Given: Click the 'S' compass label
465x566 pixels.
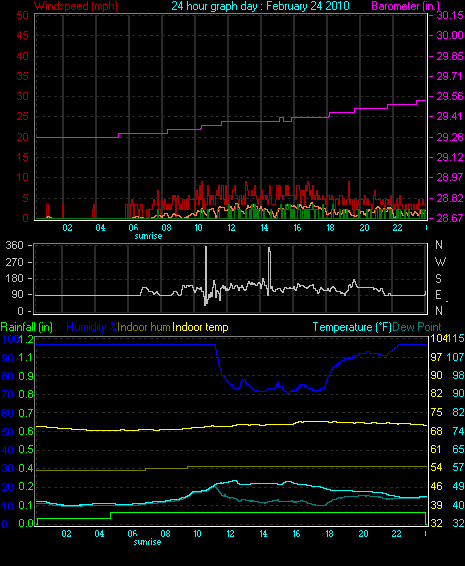Looking at the screenshot, I should pos(438,278).
